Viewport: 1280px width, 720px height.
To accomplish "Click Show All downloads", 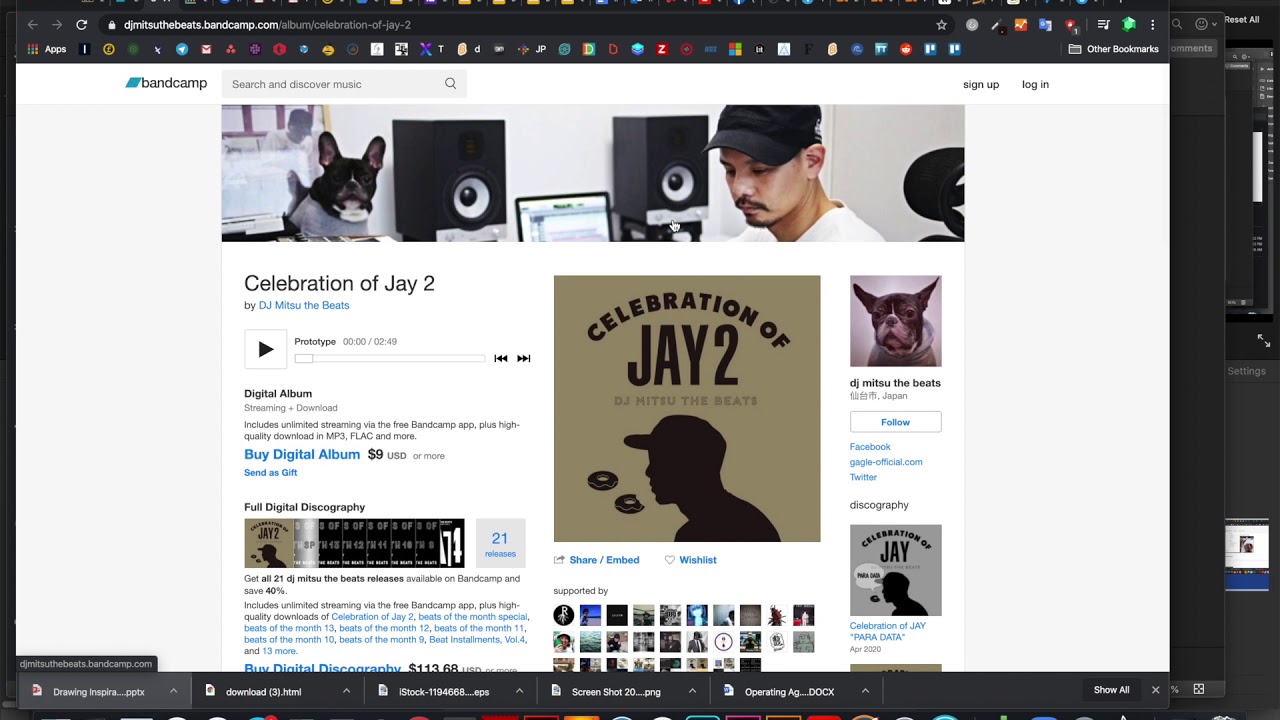I will (x=1111, y=690).
